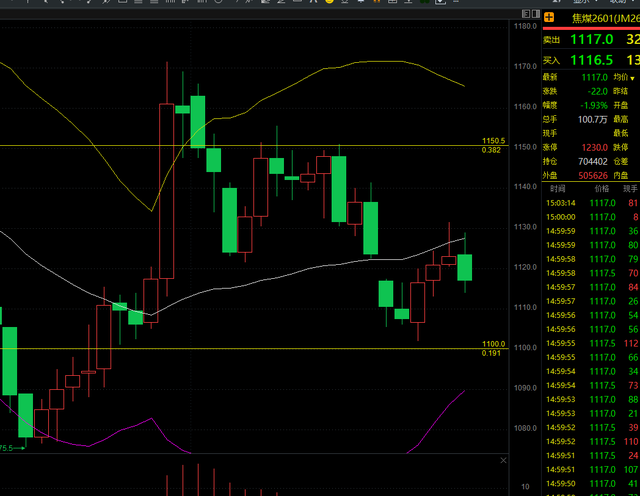Switch to the single-pane layout icon
Image resolution: width=640 pixels, height=496 pixels.
(526, 14)
